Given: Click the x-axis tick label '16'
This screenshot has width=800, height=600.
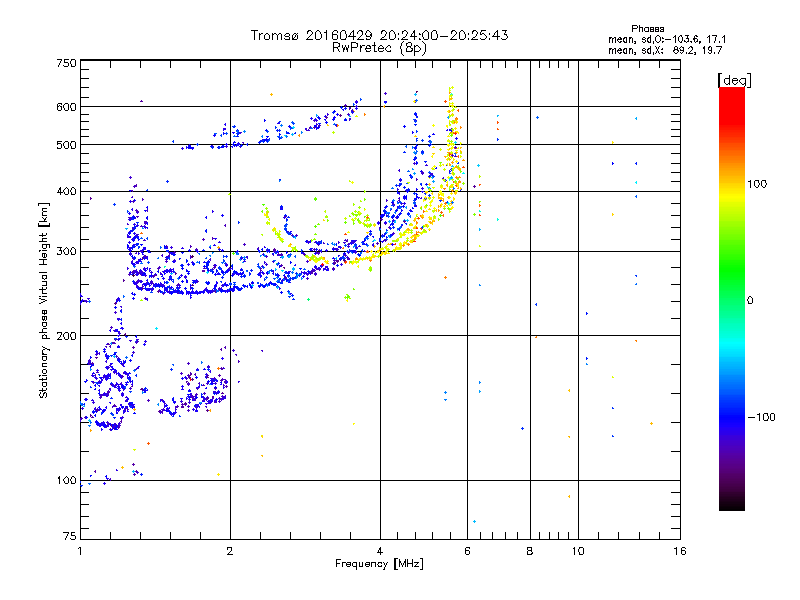Looking at the screenshot, I should [x=680, y=551].
